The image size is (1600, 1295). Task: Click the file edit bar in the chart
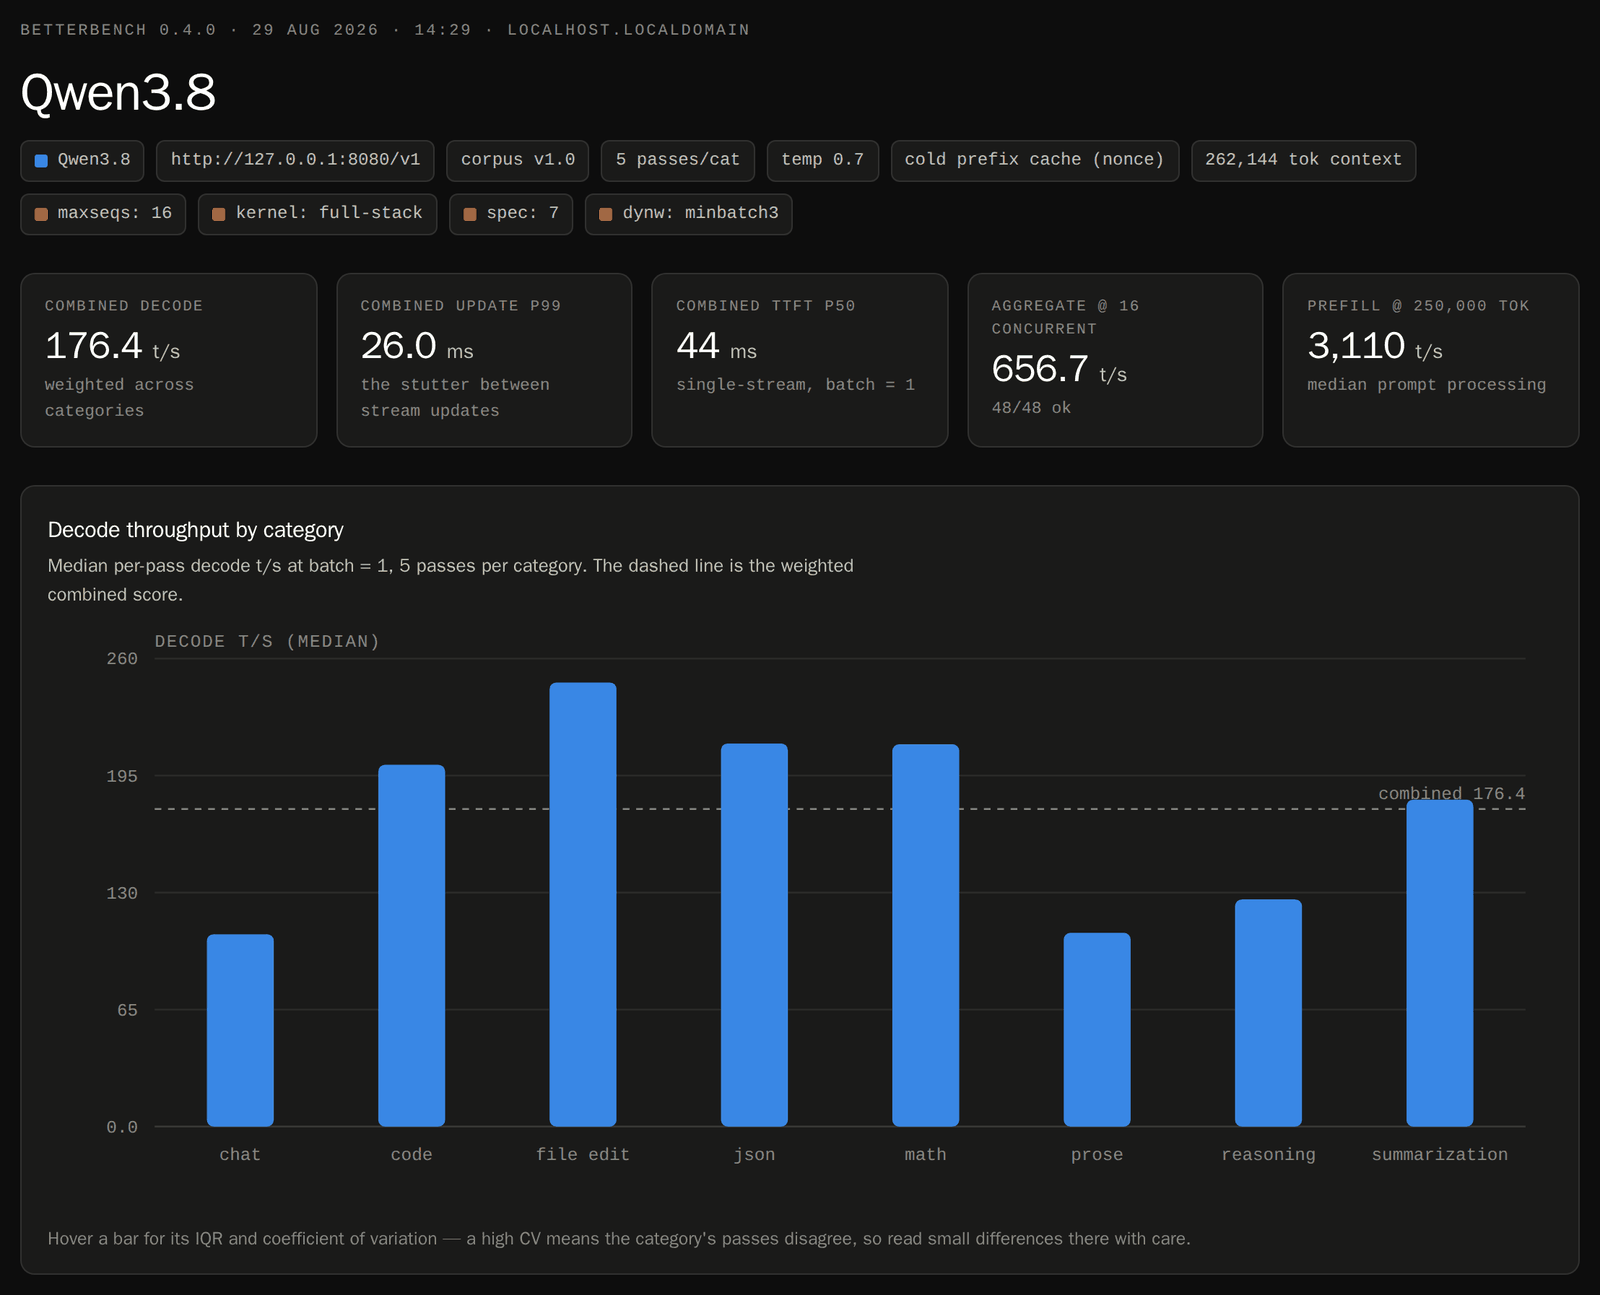click(x=583, y=904)
